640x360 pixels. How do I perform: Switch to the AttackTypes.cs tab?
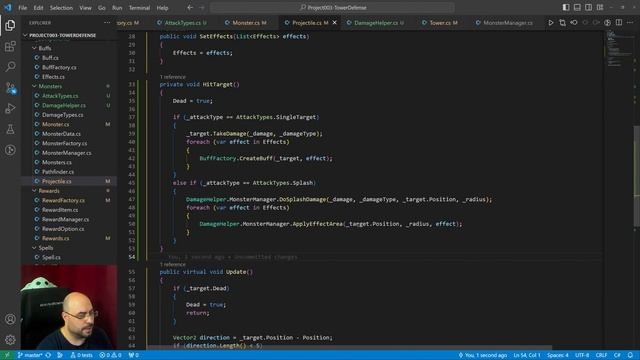(x=182, y=23)
